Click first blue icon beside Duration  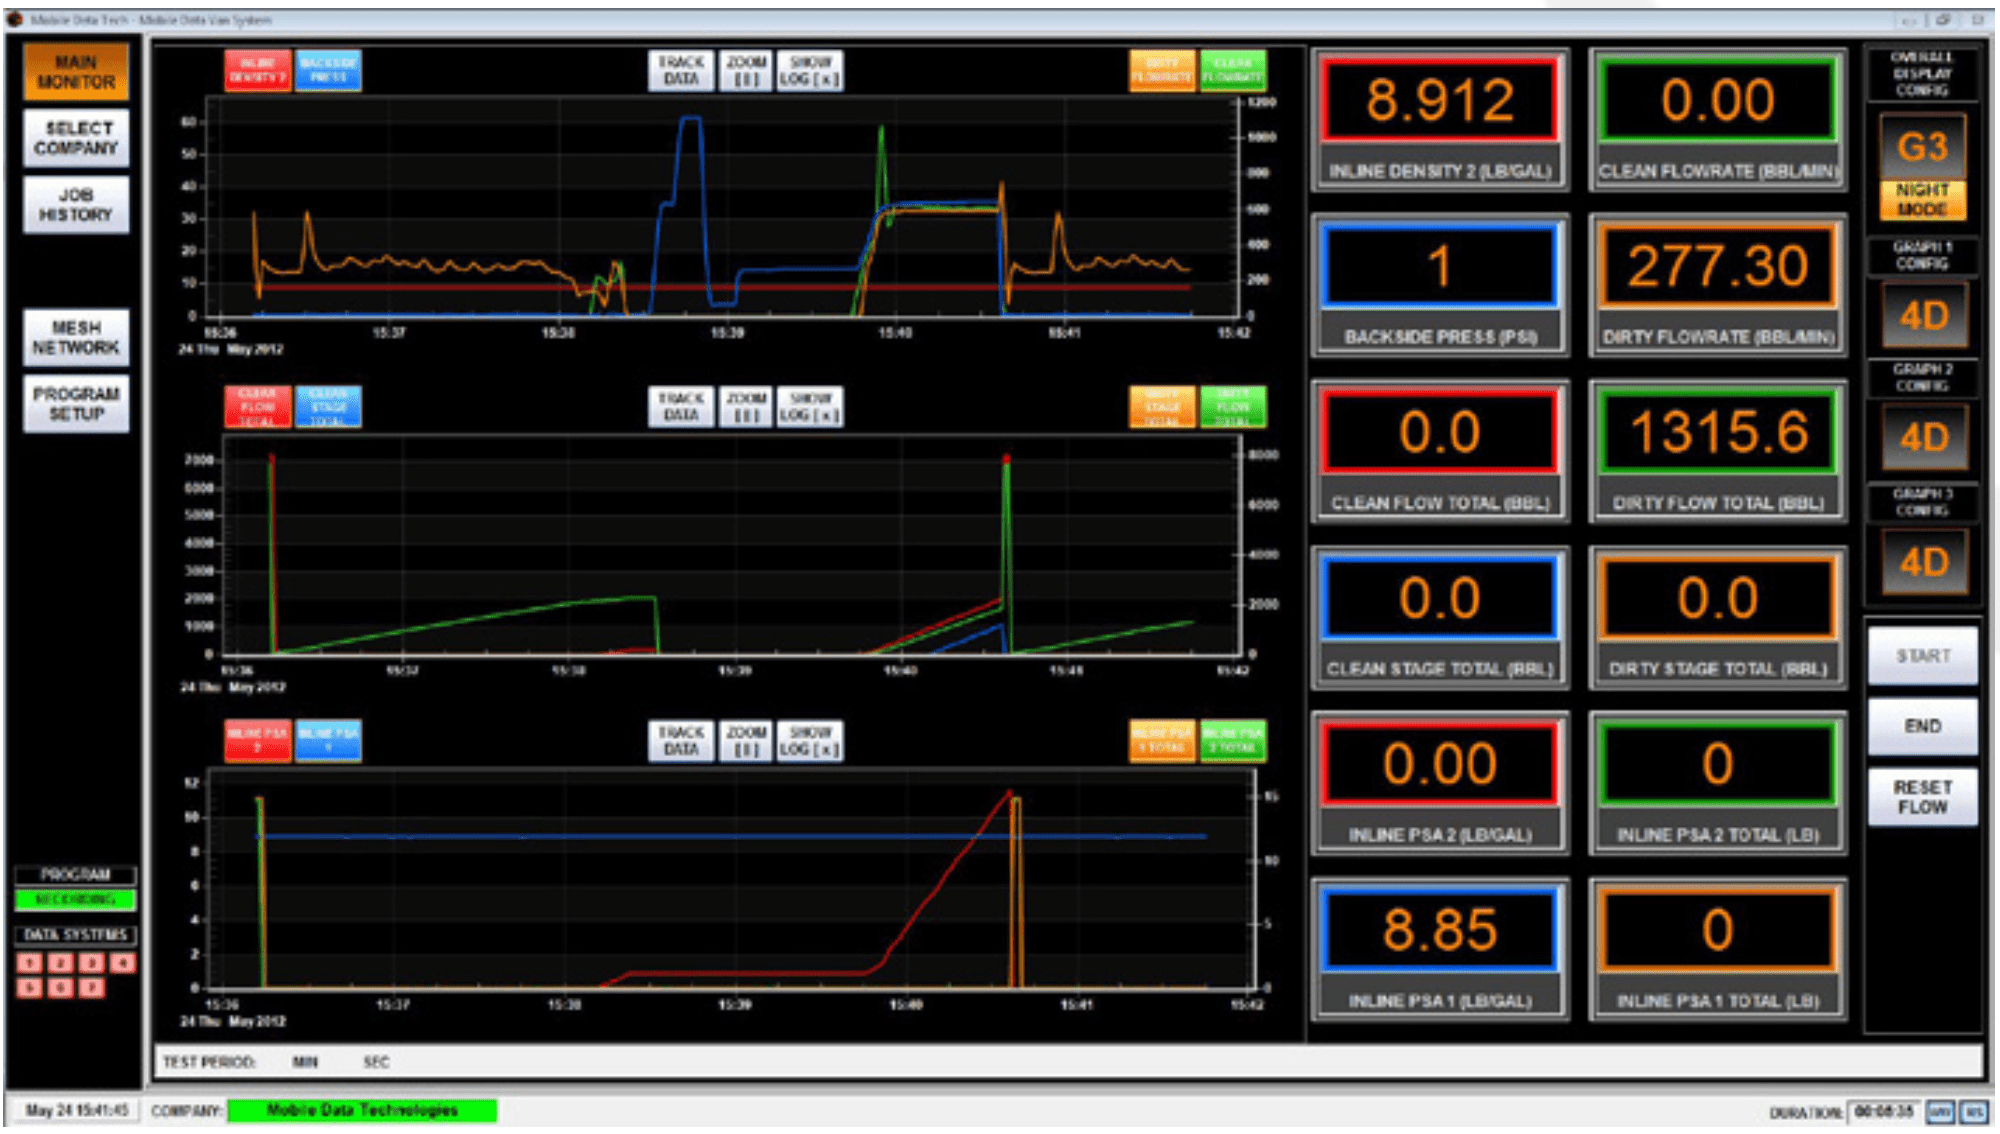[x=1941, y=1111]
